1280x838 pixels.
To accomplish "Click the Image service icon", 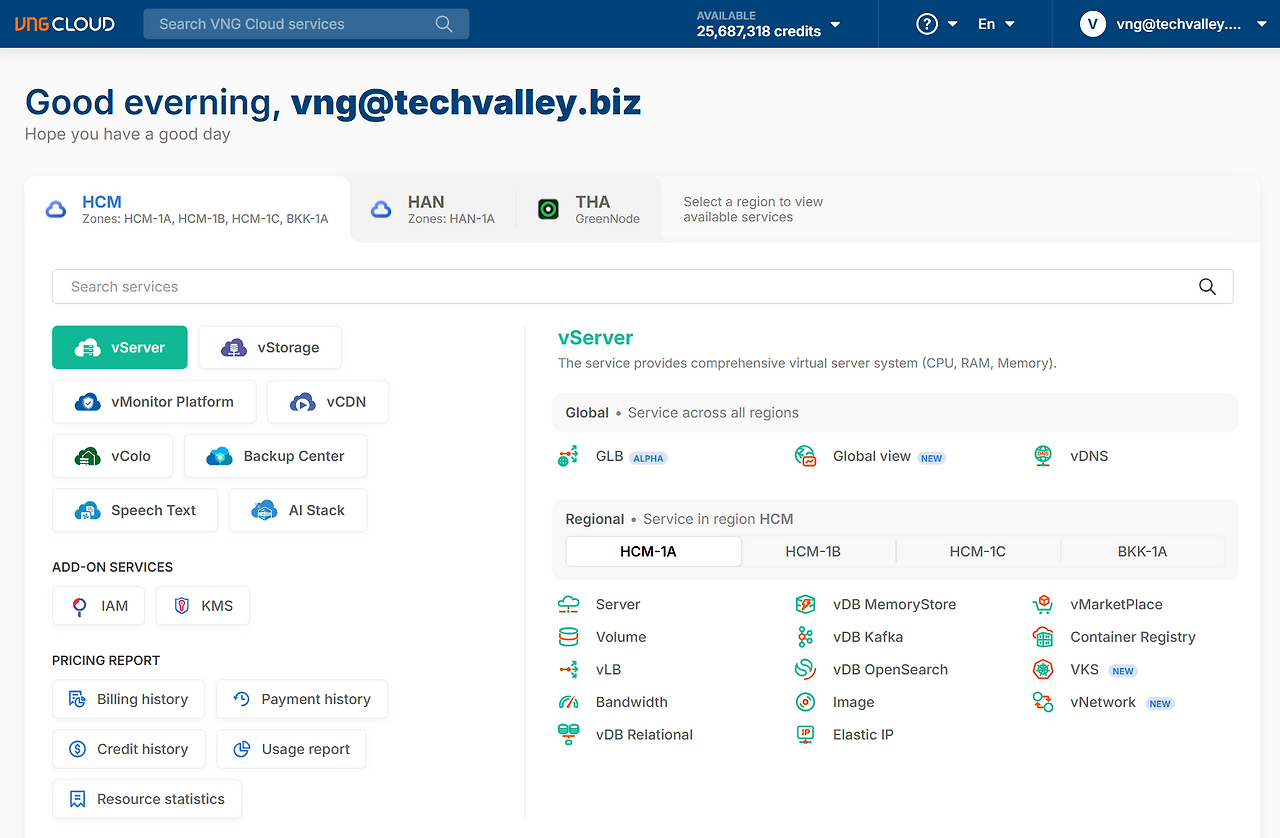I will [806, 702].
